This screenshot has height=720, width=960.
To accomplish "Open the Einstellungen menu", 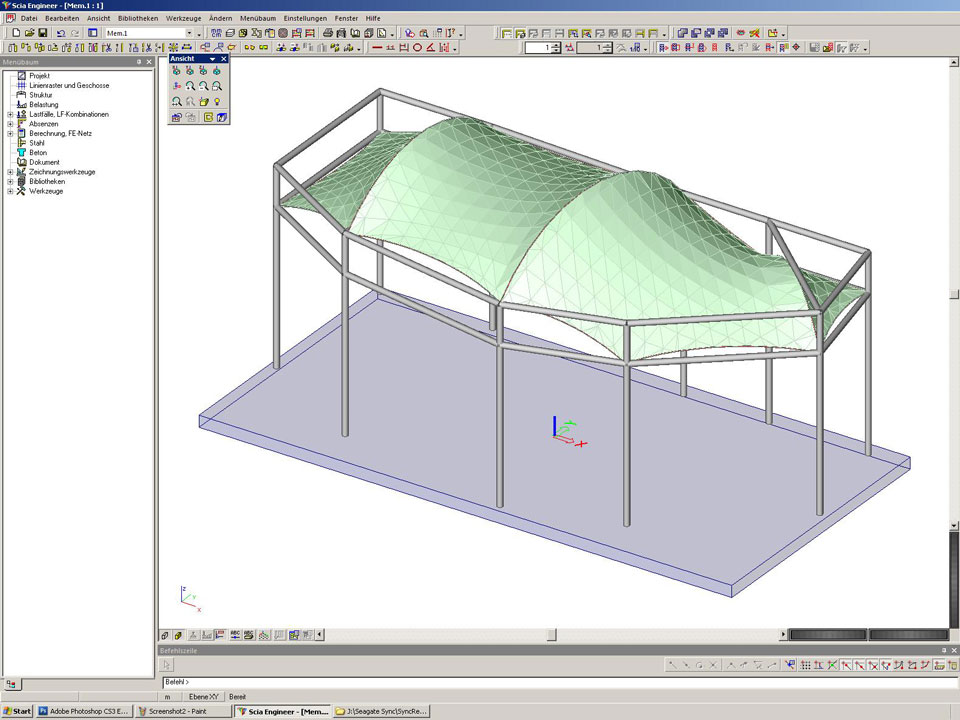I will click(304, 18).
